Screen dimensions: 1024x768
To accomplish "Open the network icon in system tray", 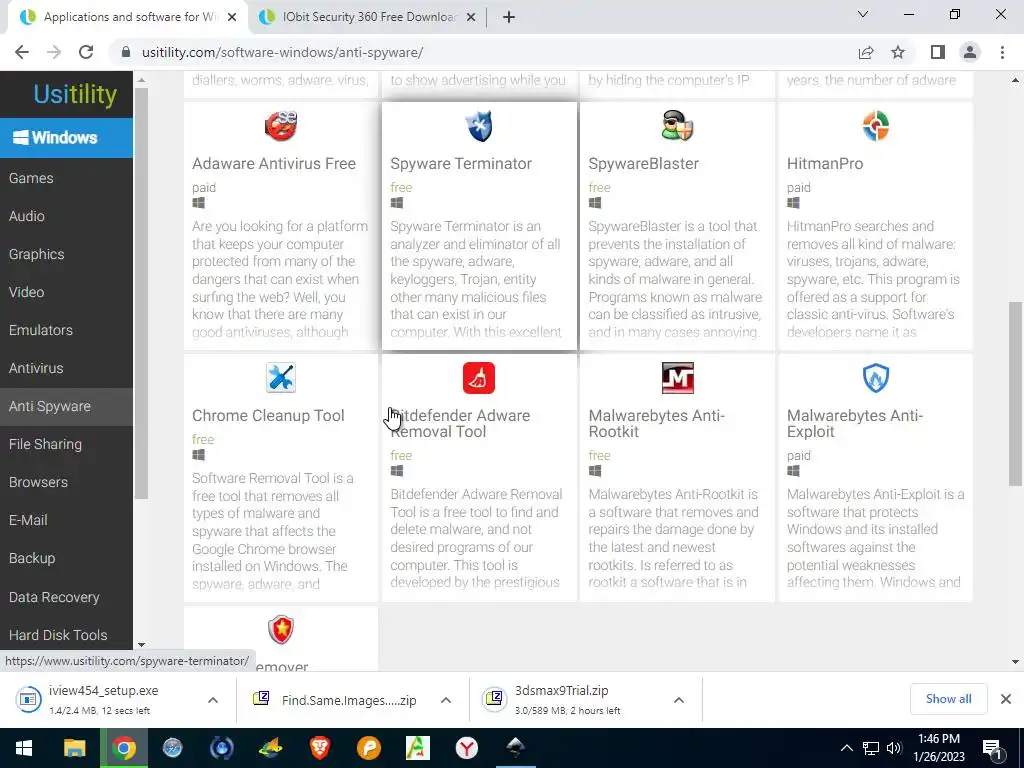I will (871, 748).
